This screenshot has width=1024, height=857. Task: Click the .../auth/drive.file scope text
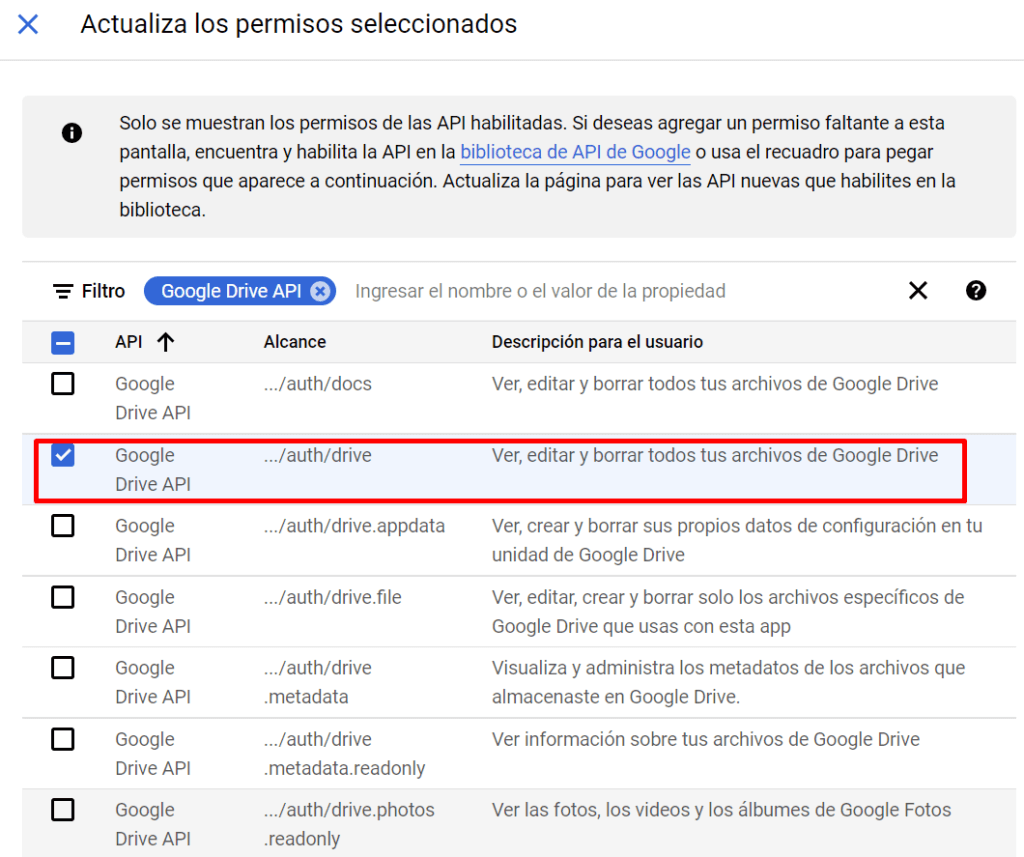pos(333,597)
